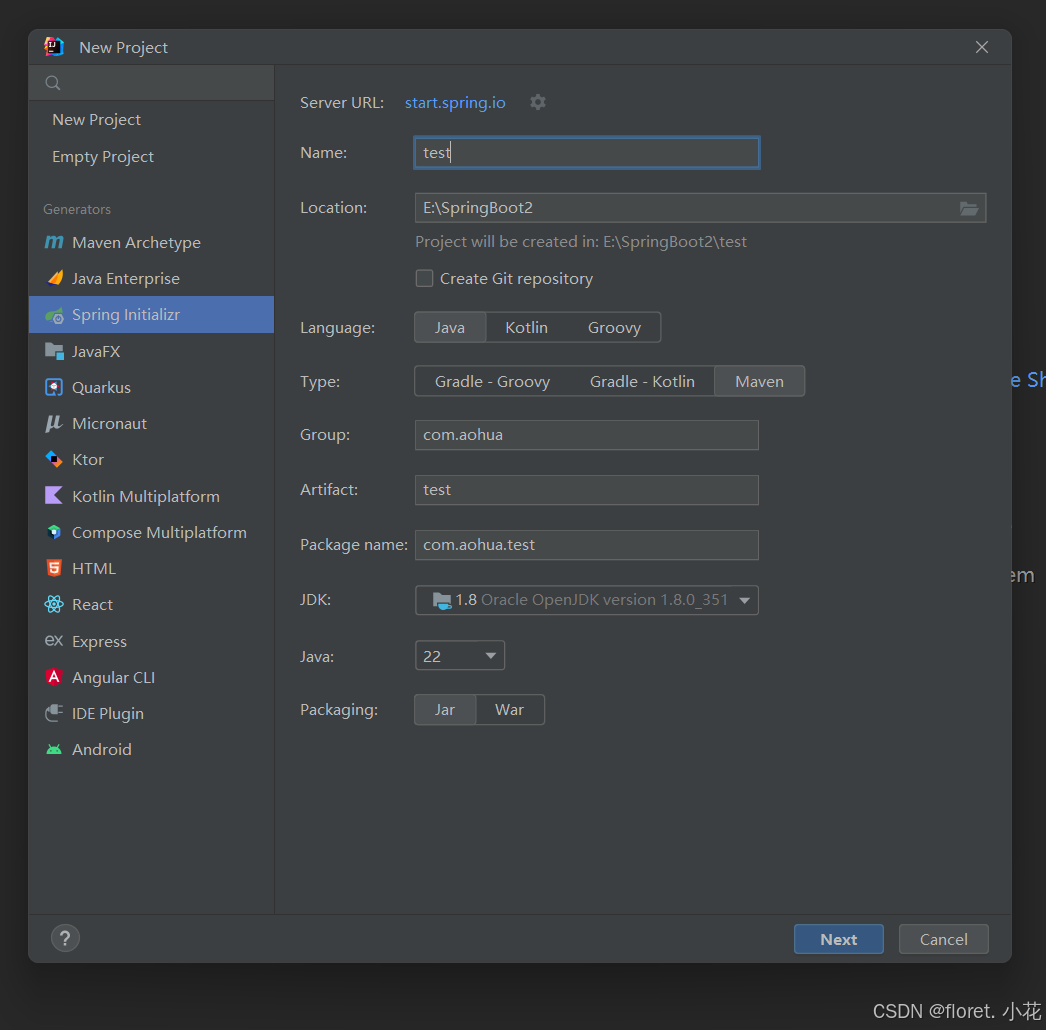Click the Android robot icon
The image size is (1046, 1030).
(x=54, y=749)
